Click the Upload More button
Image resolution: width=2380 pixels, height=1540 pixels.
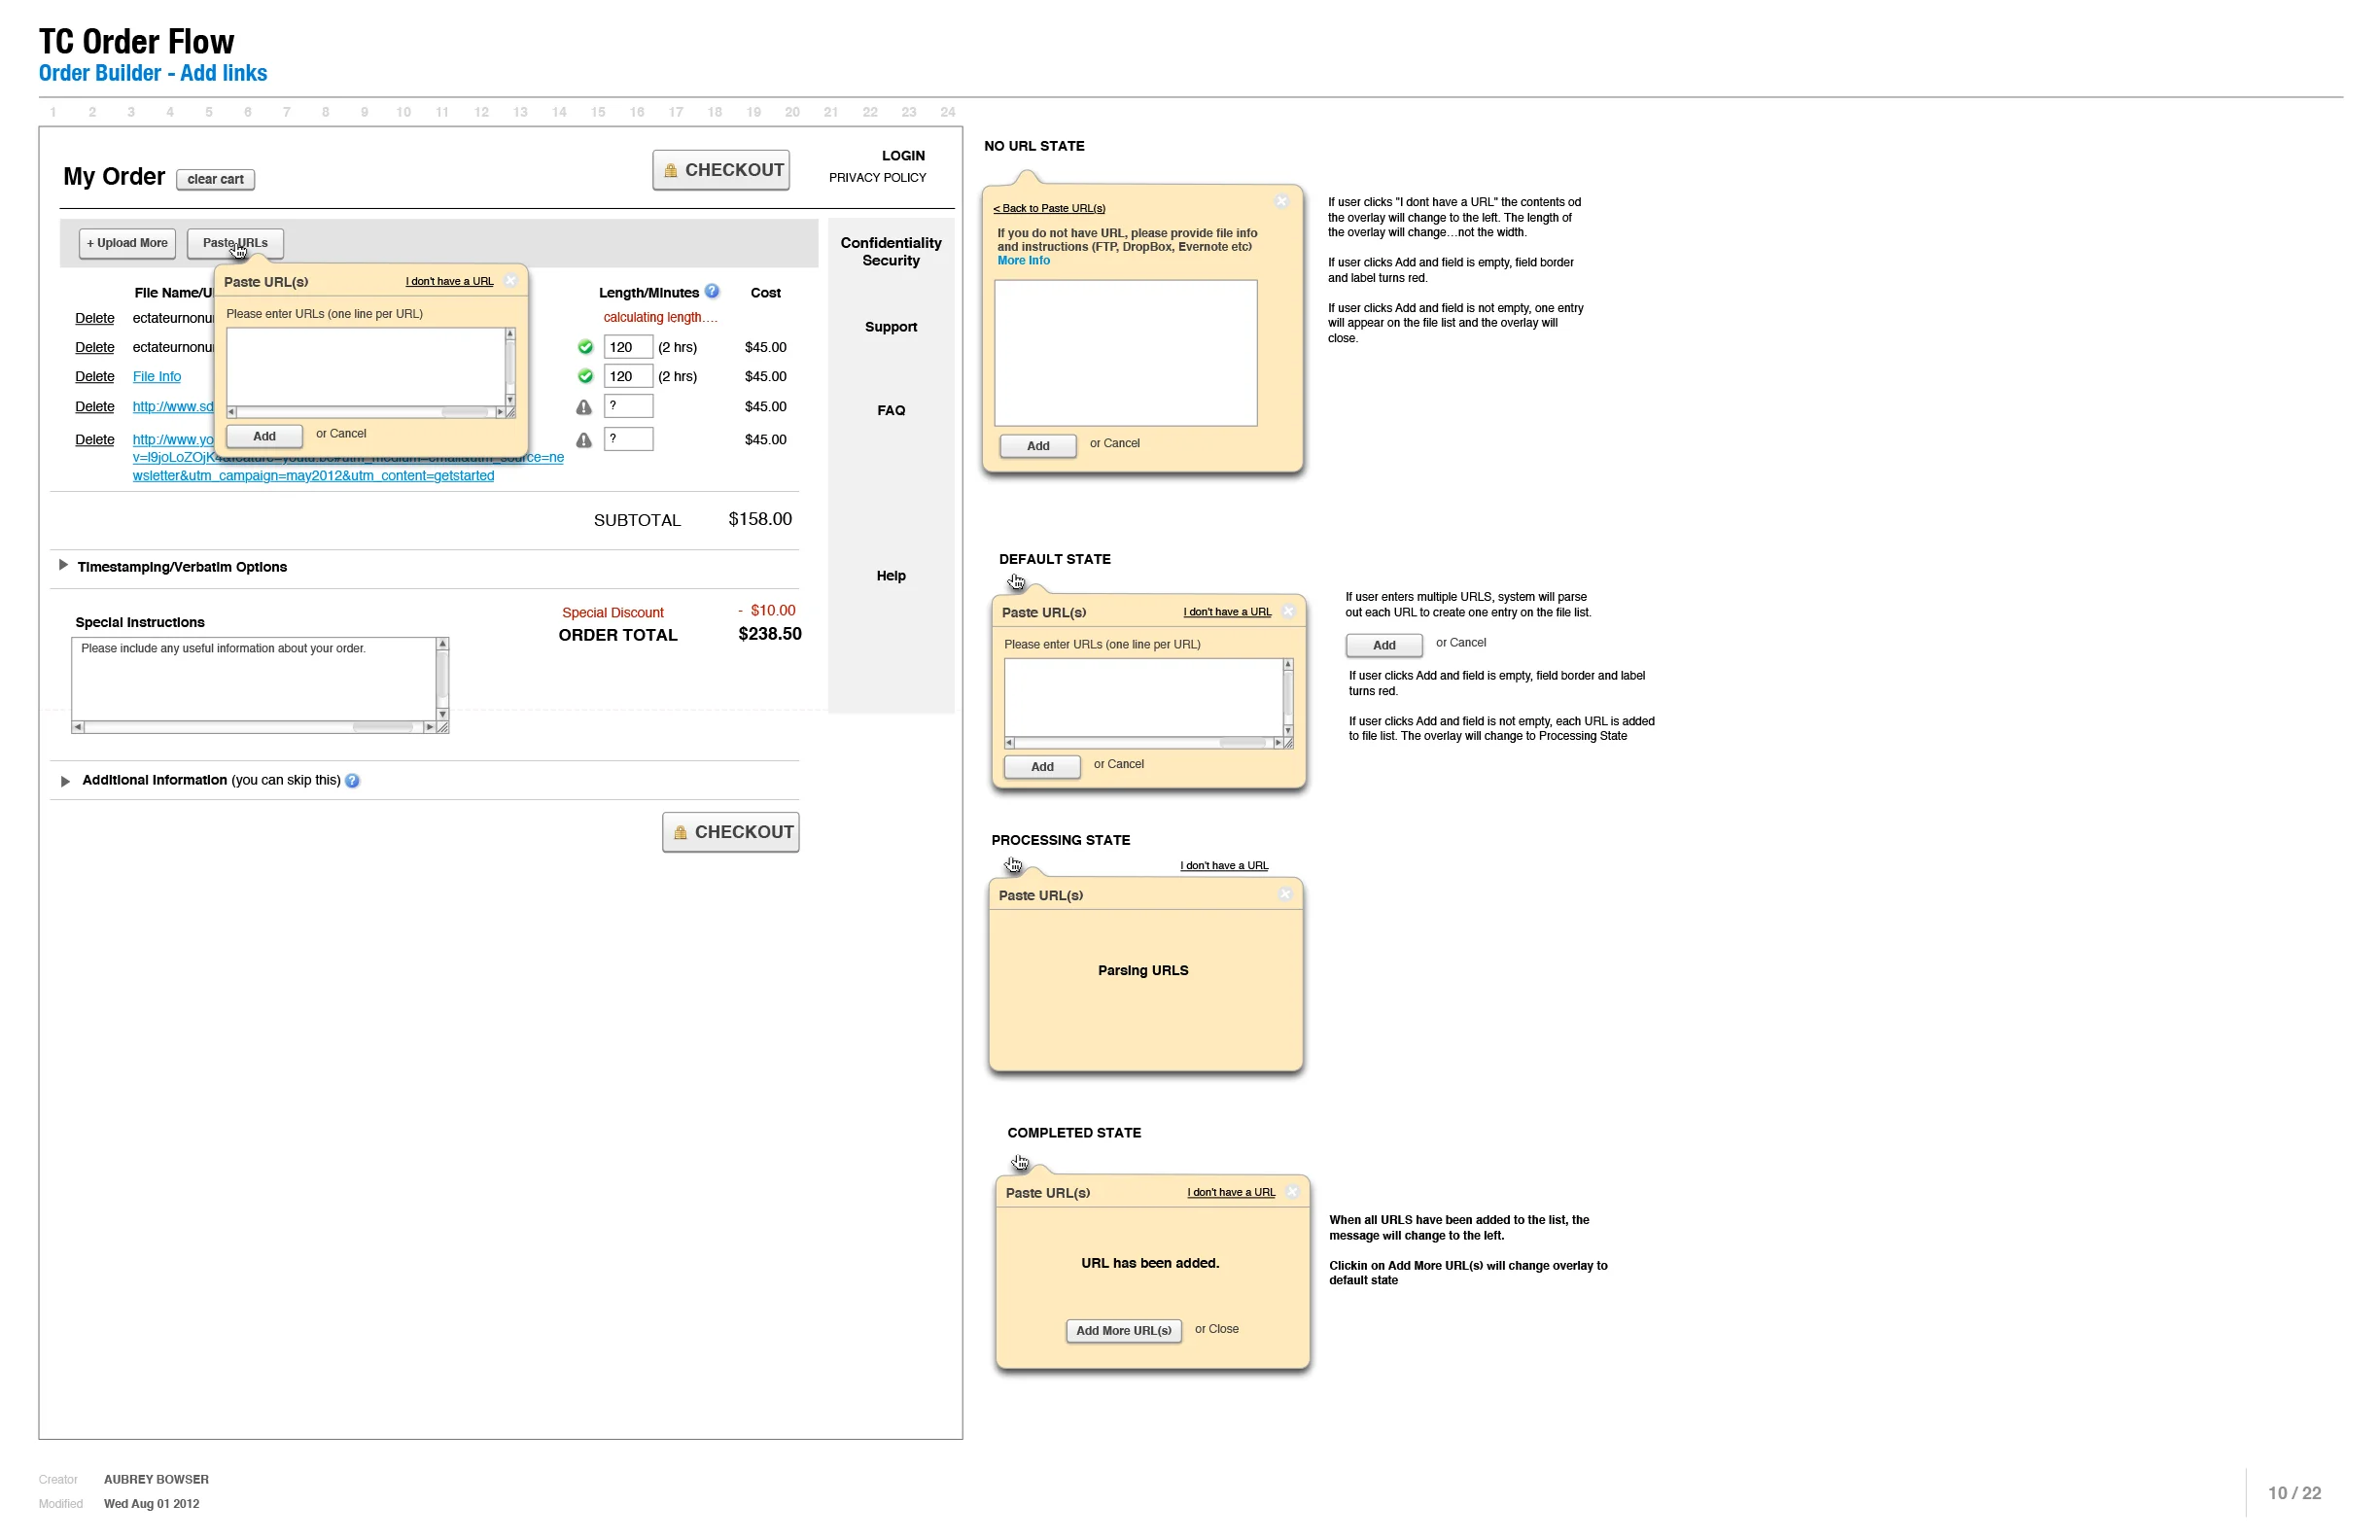click(126, 243)
